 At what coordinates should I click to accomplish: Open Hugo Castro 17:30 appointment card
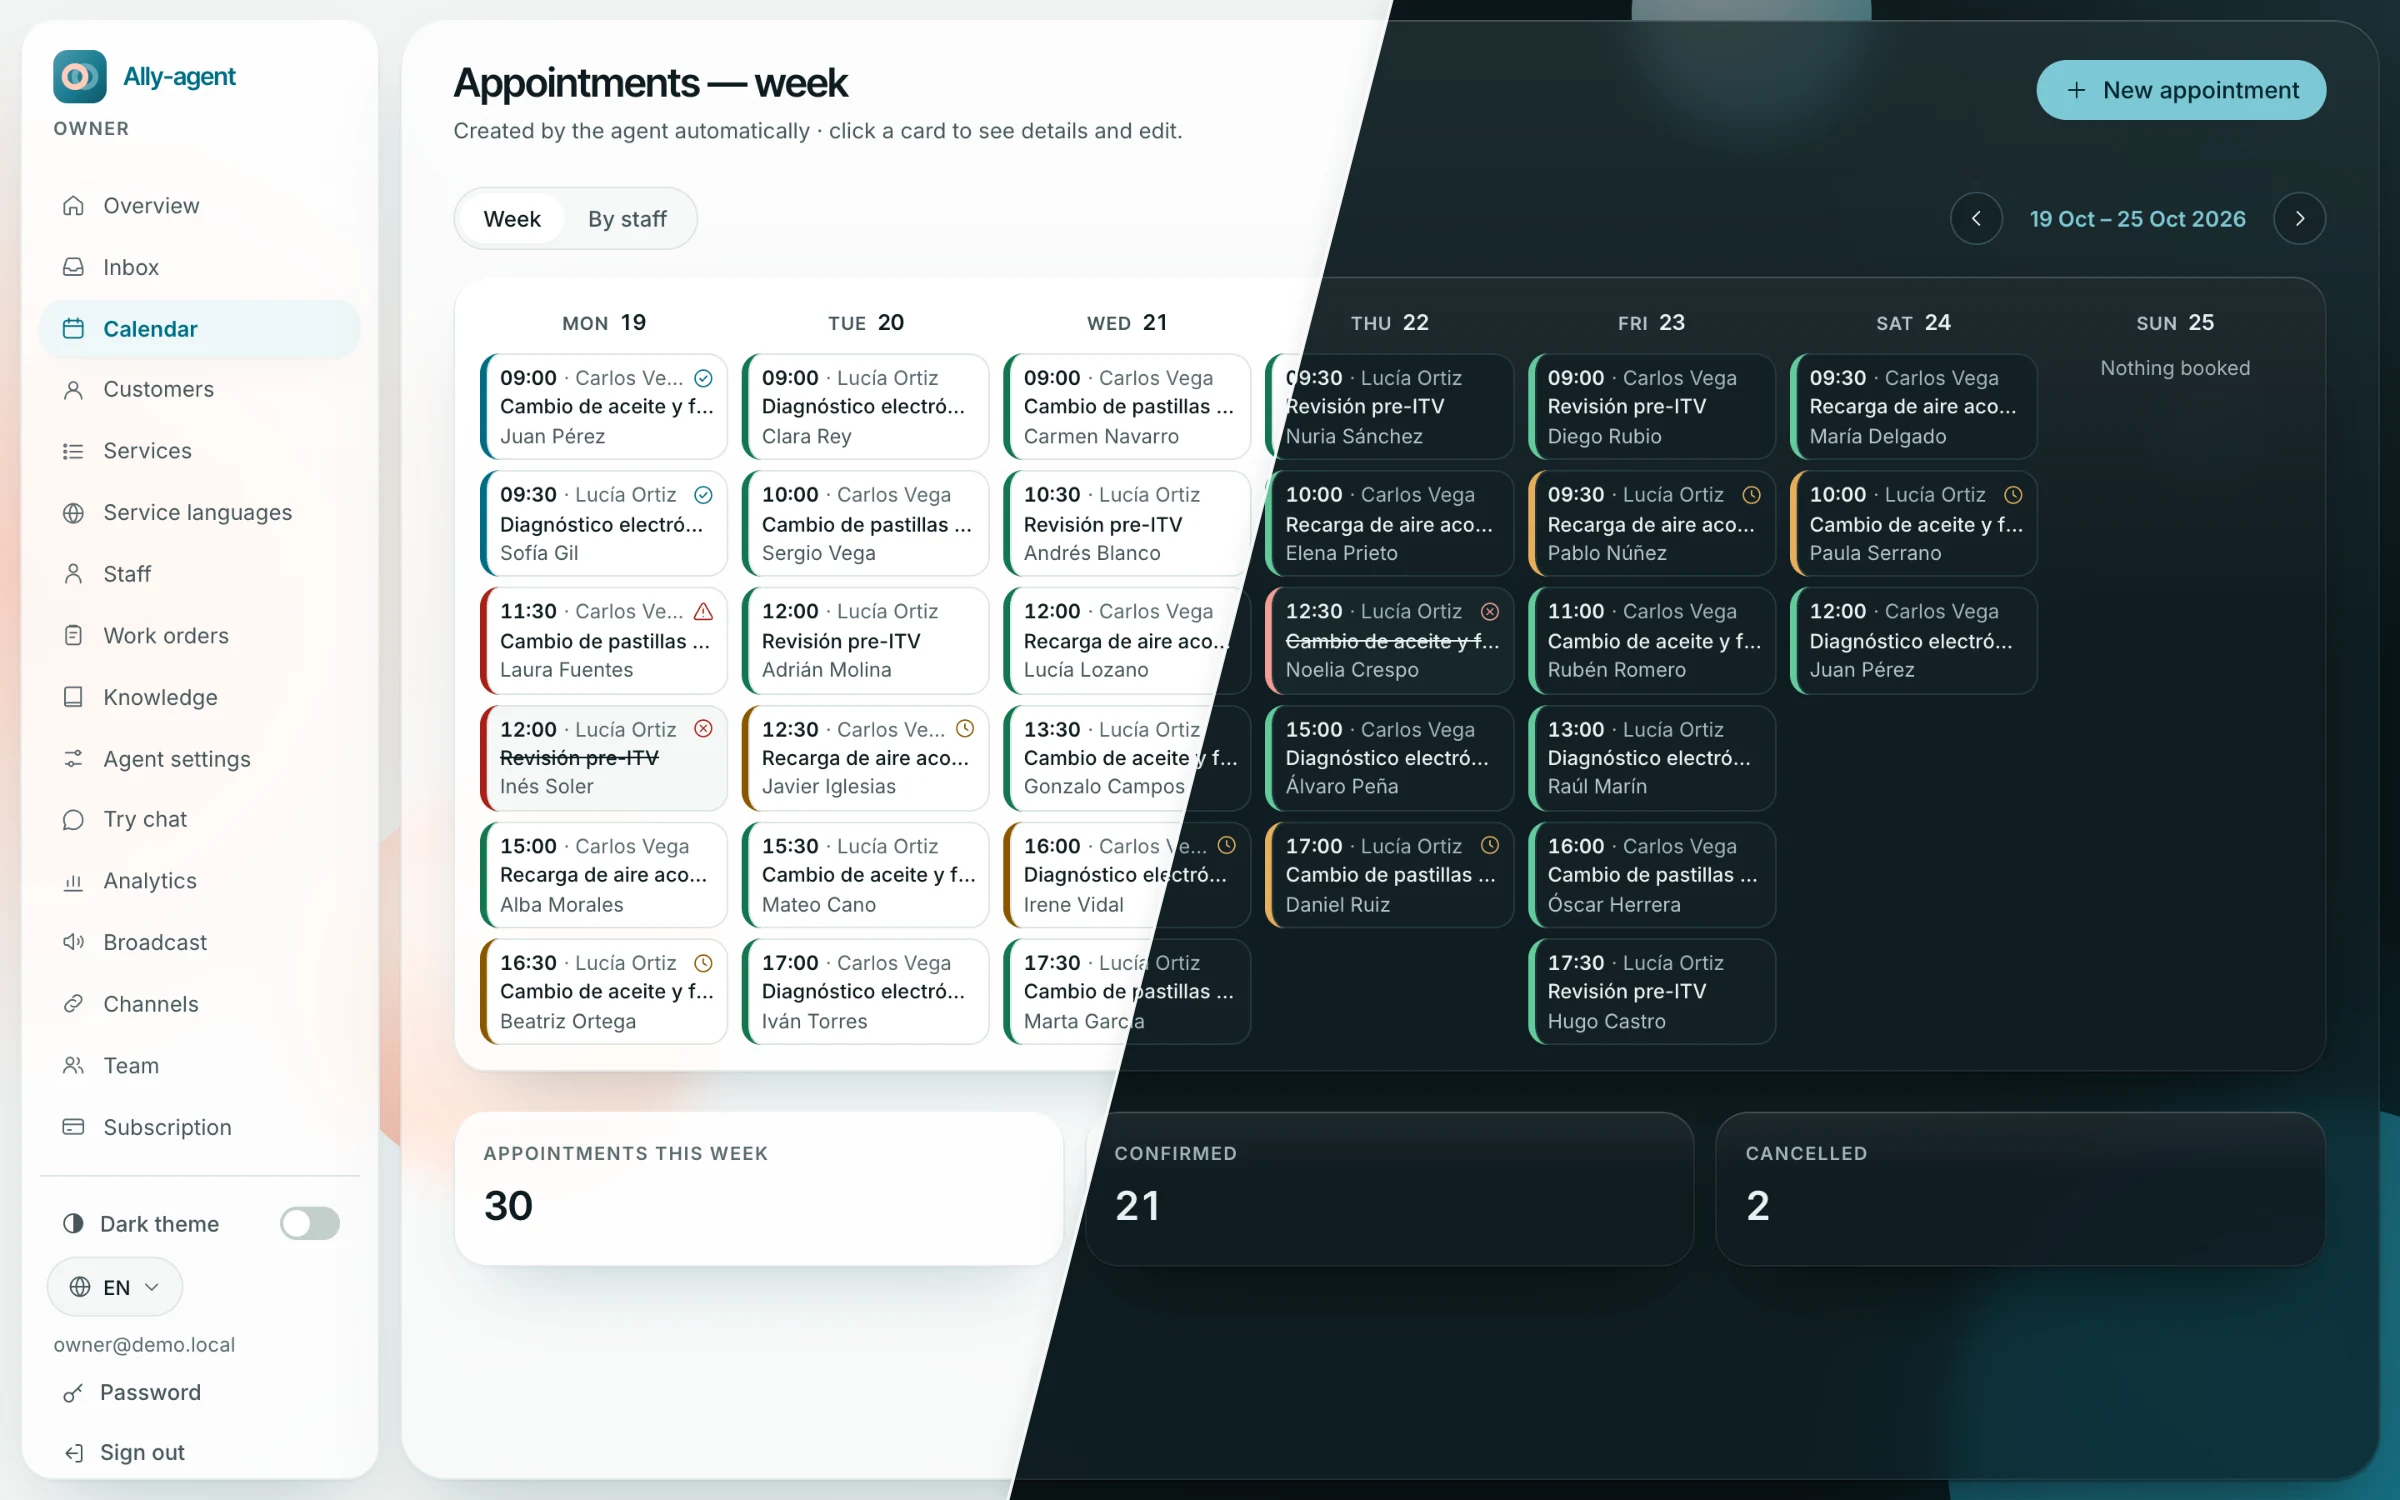click(x=1652, y=991)
